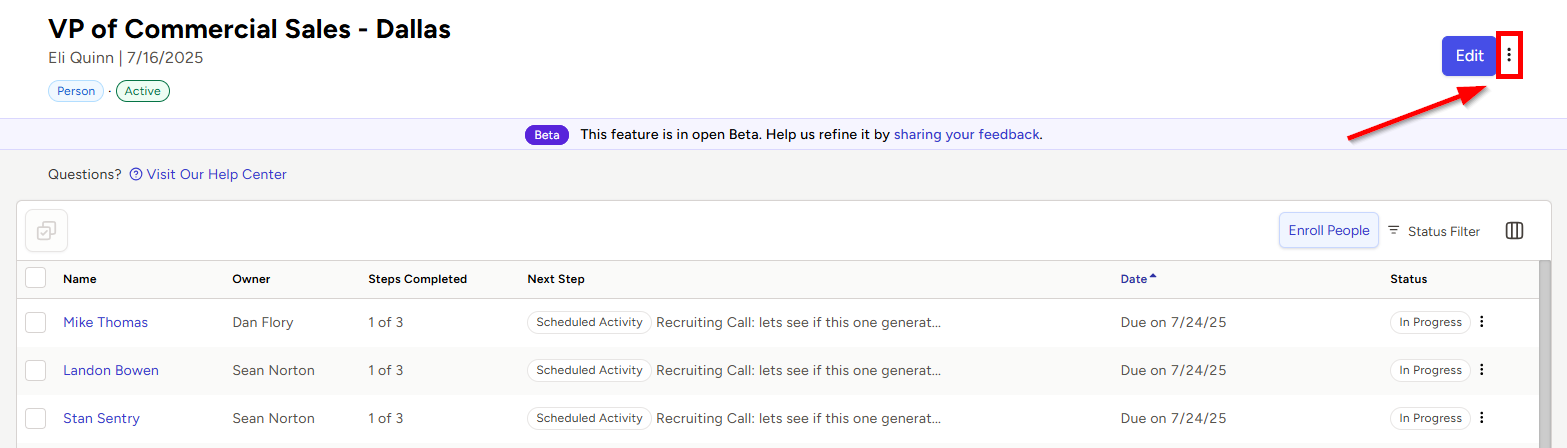1567x448 pixels.
Task: Open the In Progress status for Landon Bowen
Action: pos(1430,370)
